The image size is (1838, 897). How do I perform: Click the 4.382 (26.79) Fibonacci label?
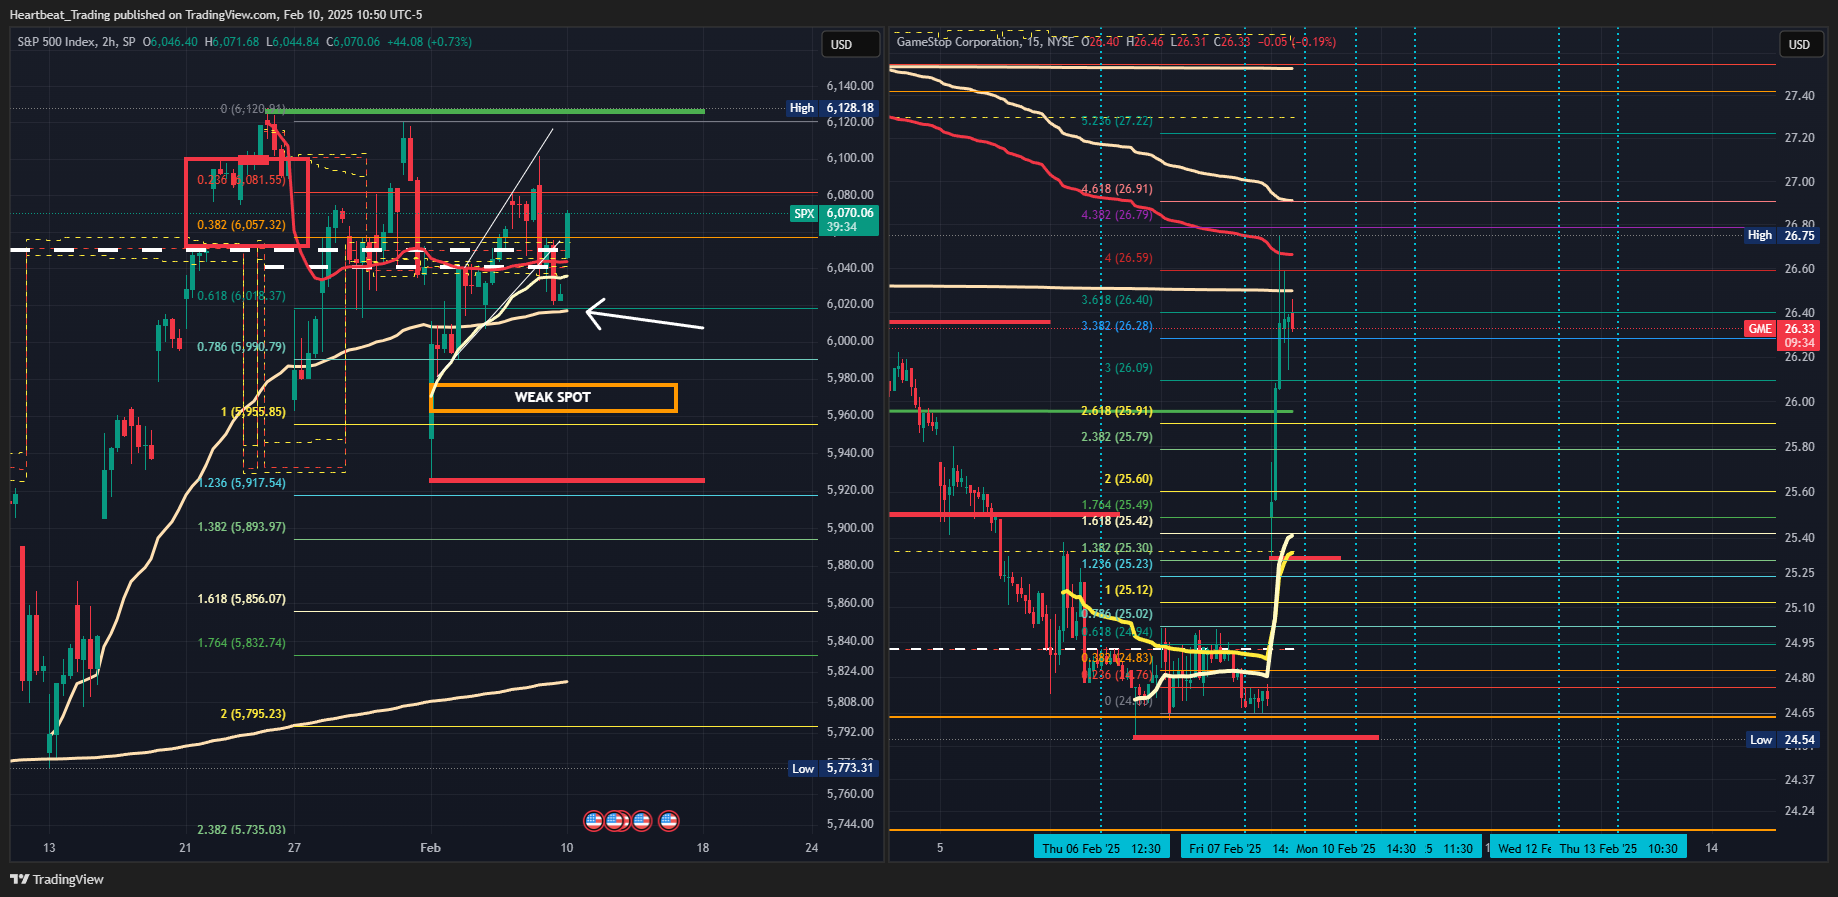pos(1117,215)
